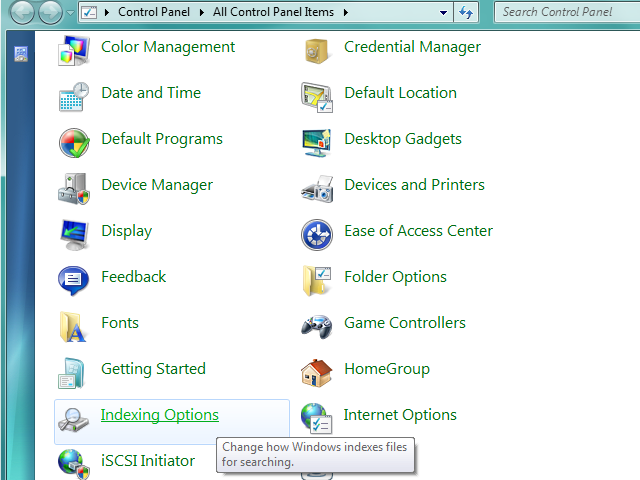
Task: Open the Internet Options link
Action: point(400,415)
